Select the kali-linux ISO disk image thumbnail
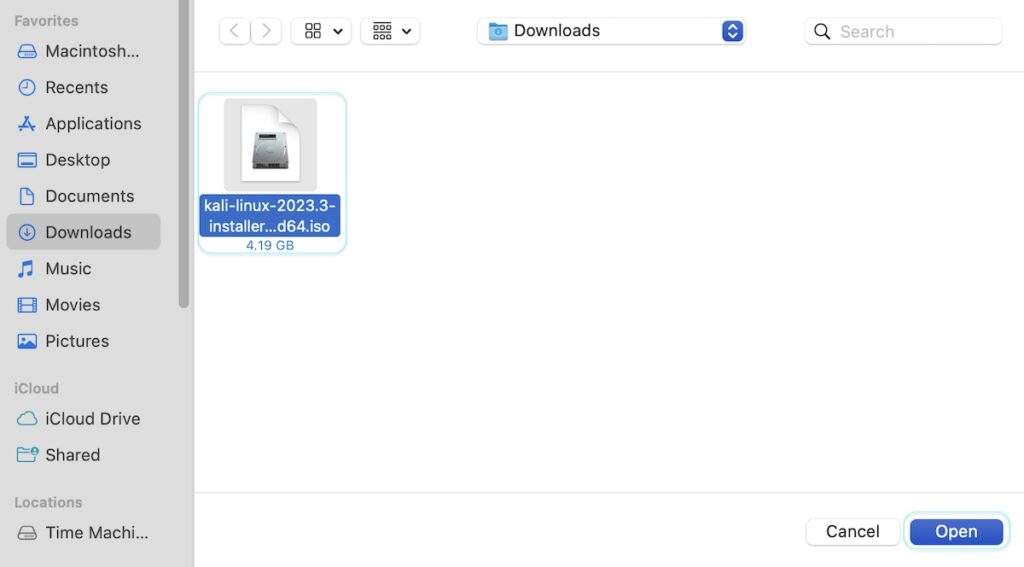Viewport: 1024px width, 567px height. point(270,144)
